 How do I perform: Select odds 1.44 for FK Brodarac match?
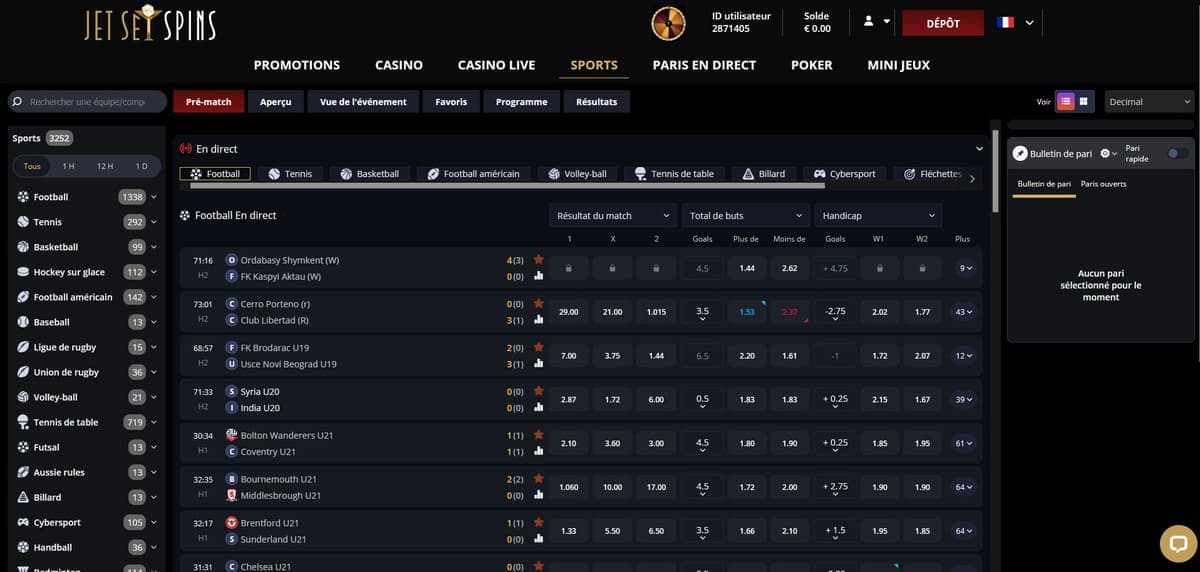click(x=656, y=356)
